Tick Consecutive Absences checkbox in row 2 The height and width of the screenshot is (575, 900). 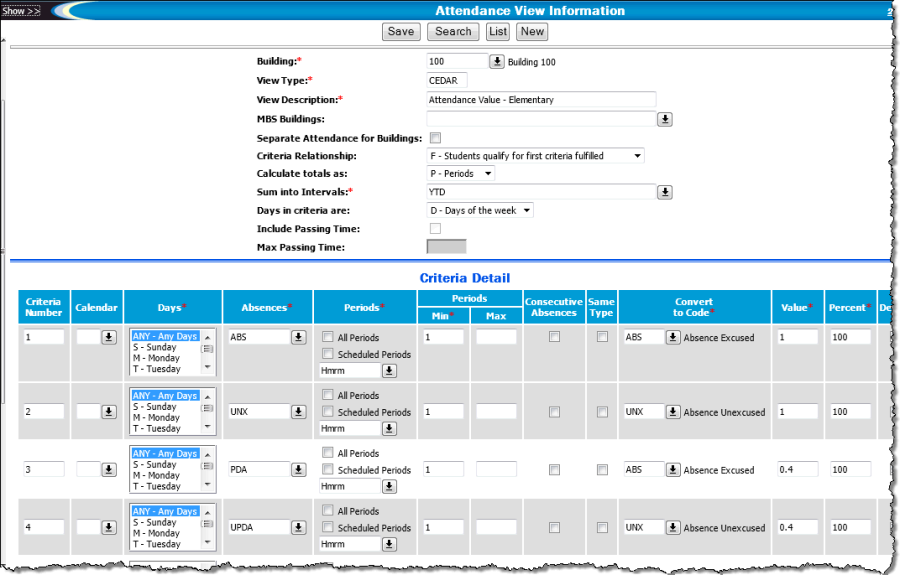[554, 412]
